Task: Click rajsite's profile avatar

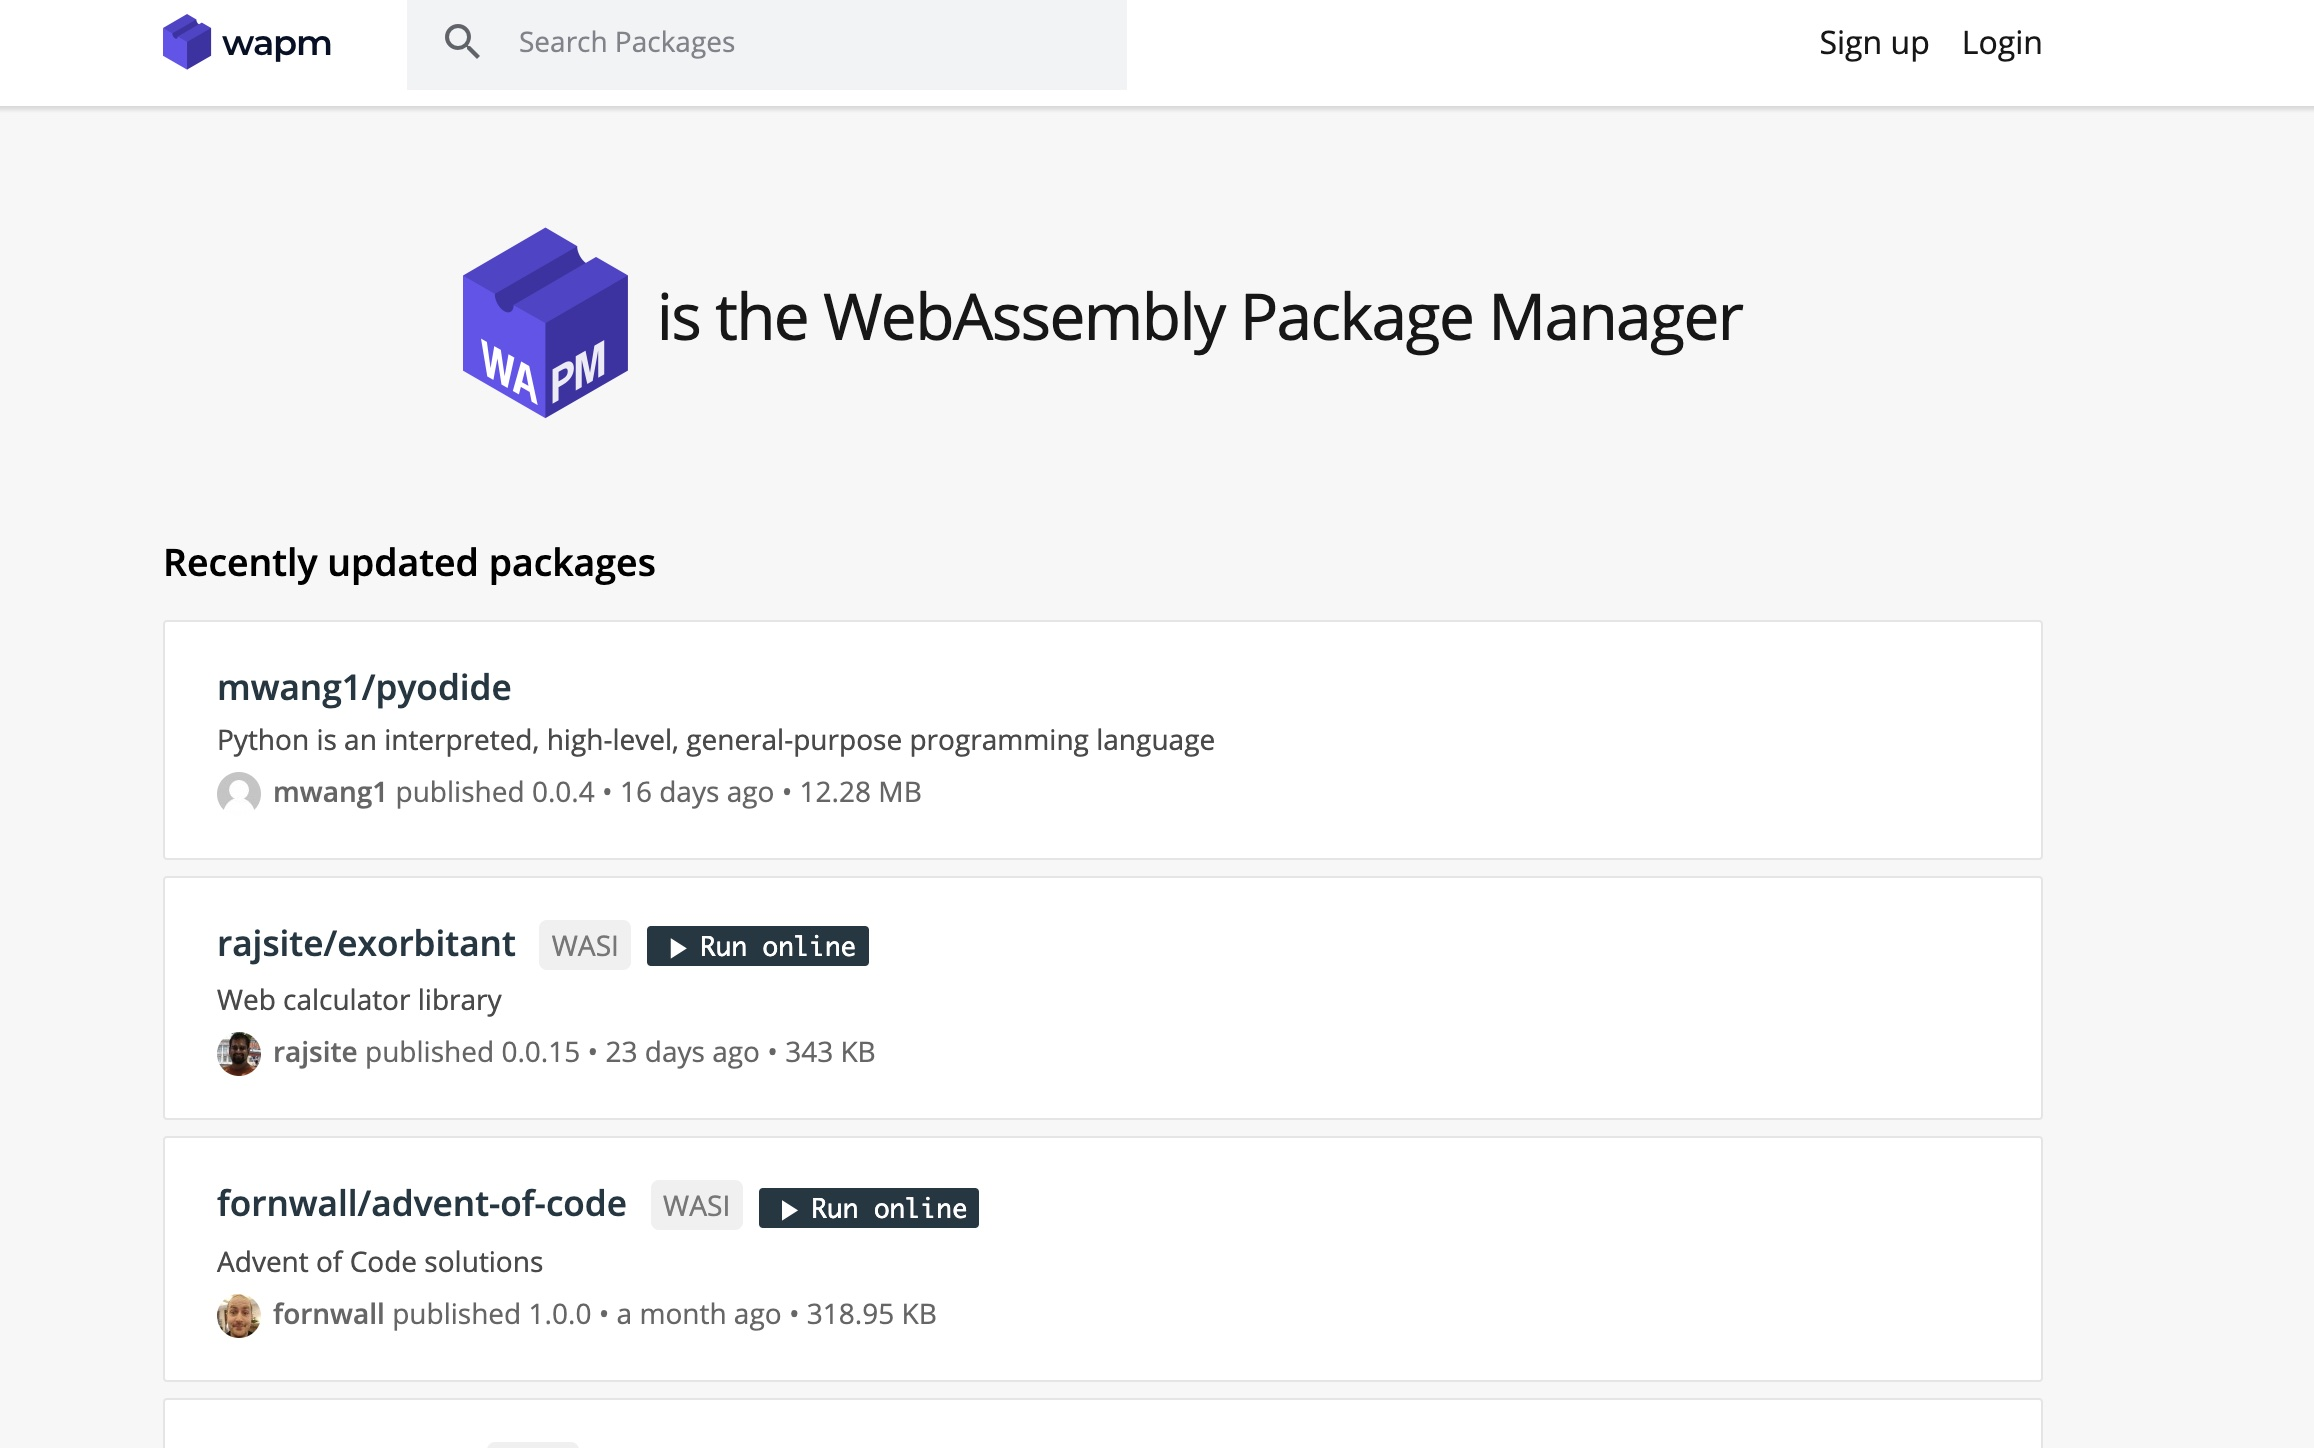Action: pyautogui.click(x=238, y=1053)
